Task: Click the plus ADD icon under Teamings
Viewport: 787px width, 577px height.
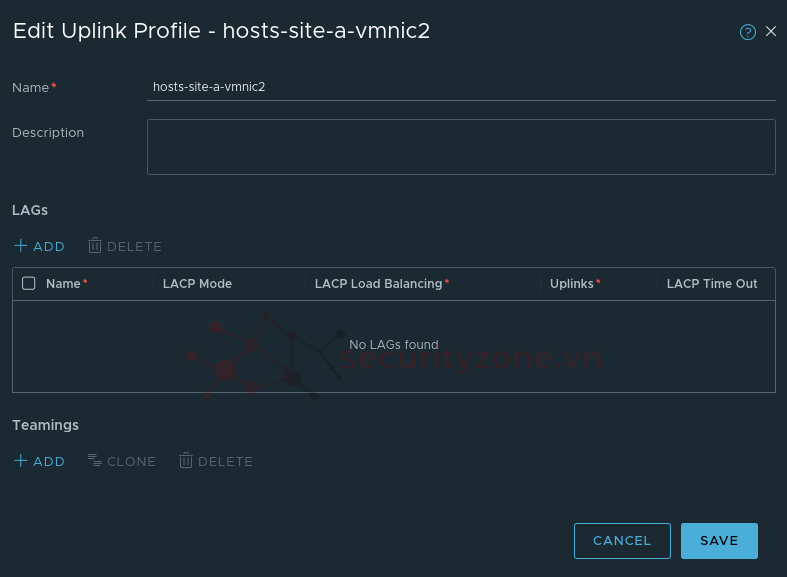Action: click(20, 461)
